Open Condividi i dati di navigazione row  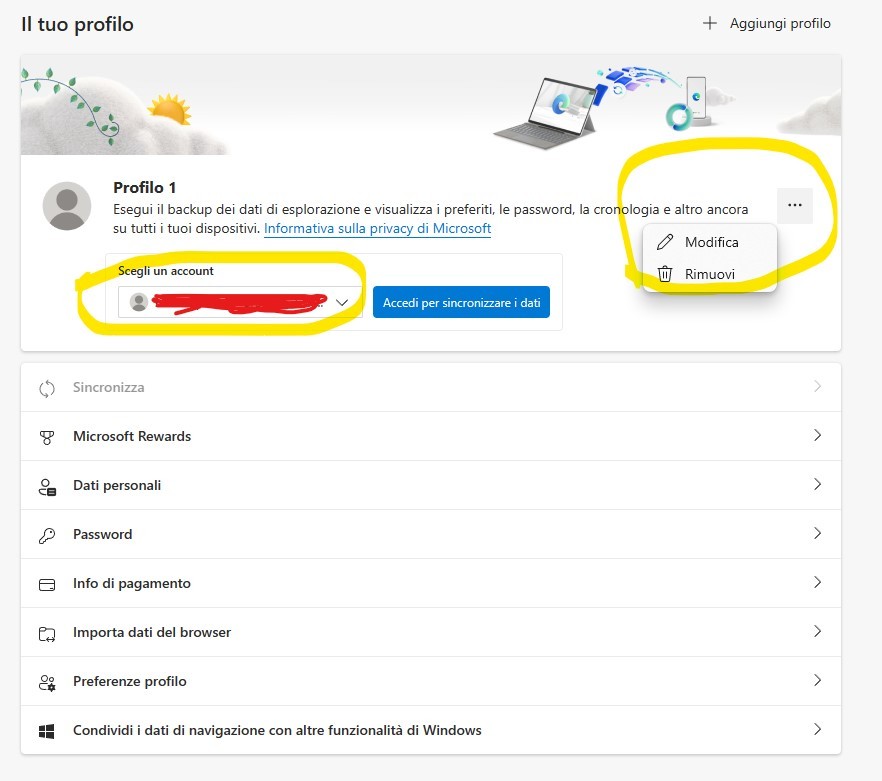coord(431,730)
